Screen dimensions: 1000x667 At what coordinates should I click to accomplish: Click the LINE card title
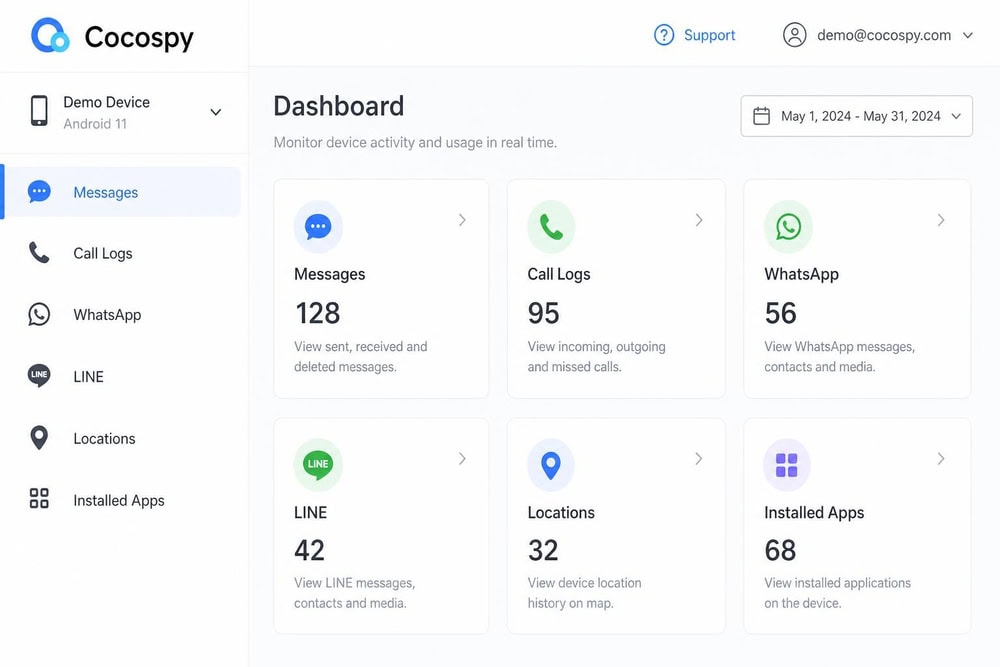pos(311,513)
